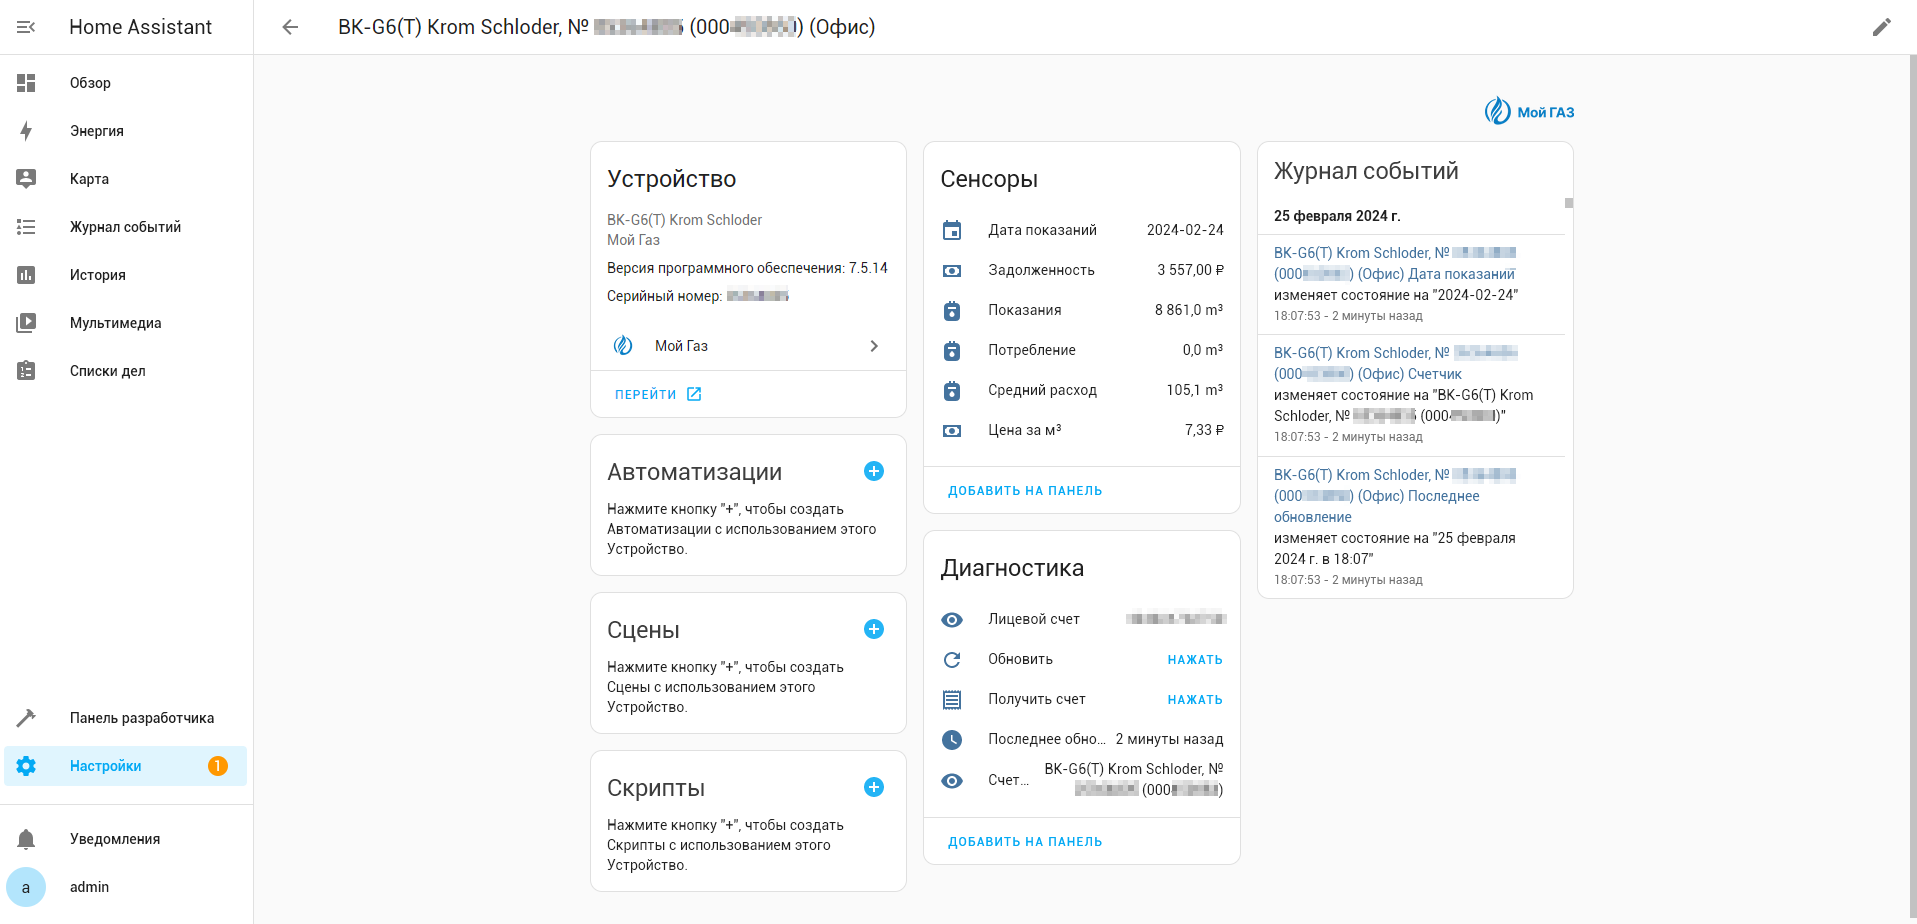Screen dimensions: 1917x924
Task: Add a new scene with plus icon
Action: [874, 629]
